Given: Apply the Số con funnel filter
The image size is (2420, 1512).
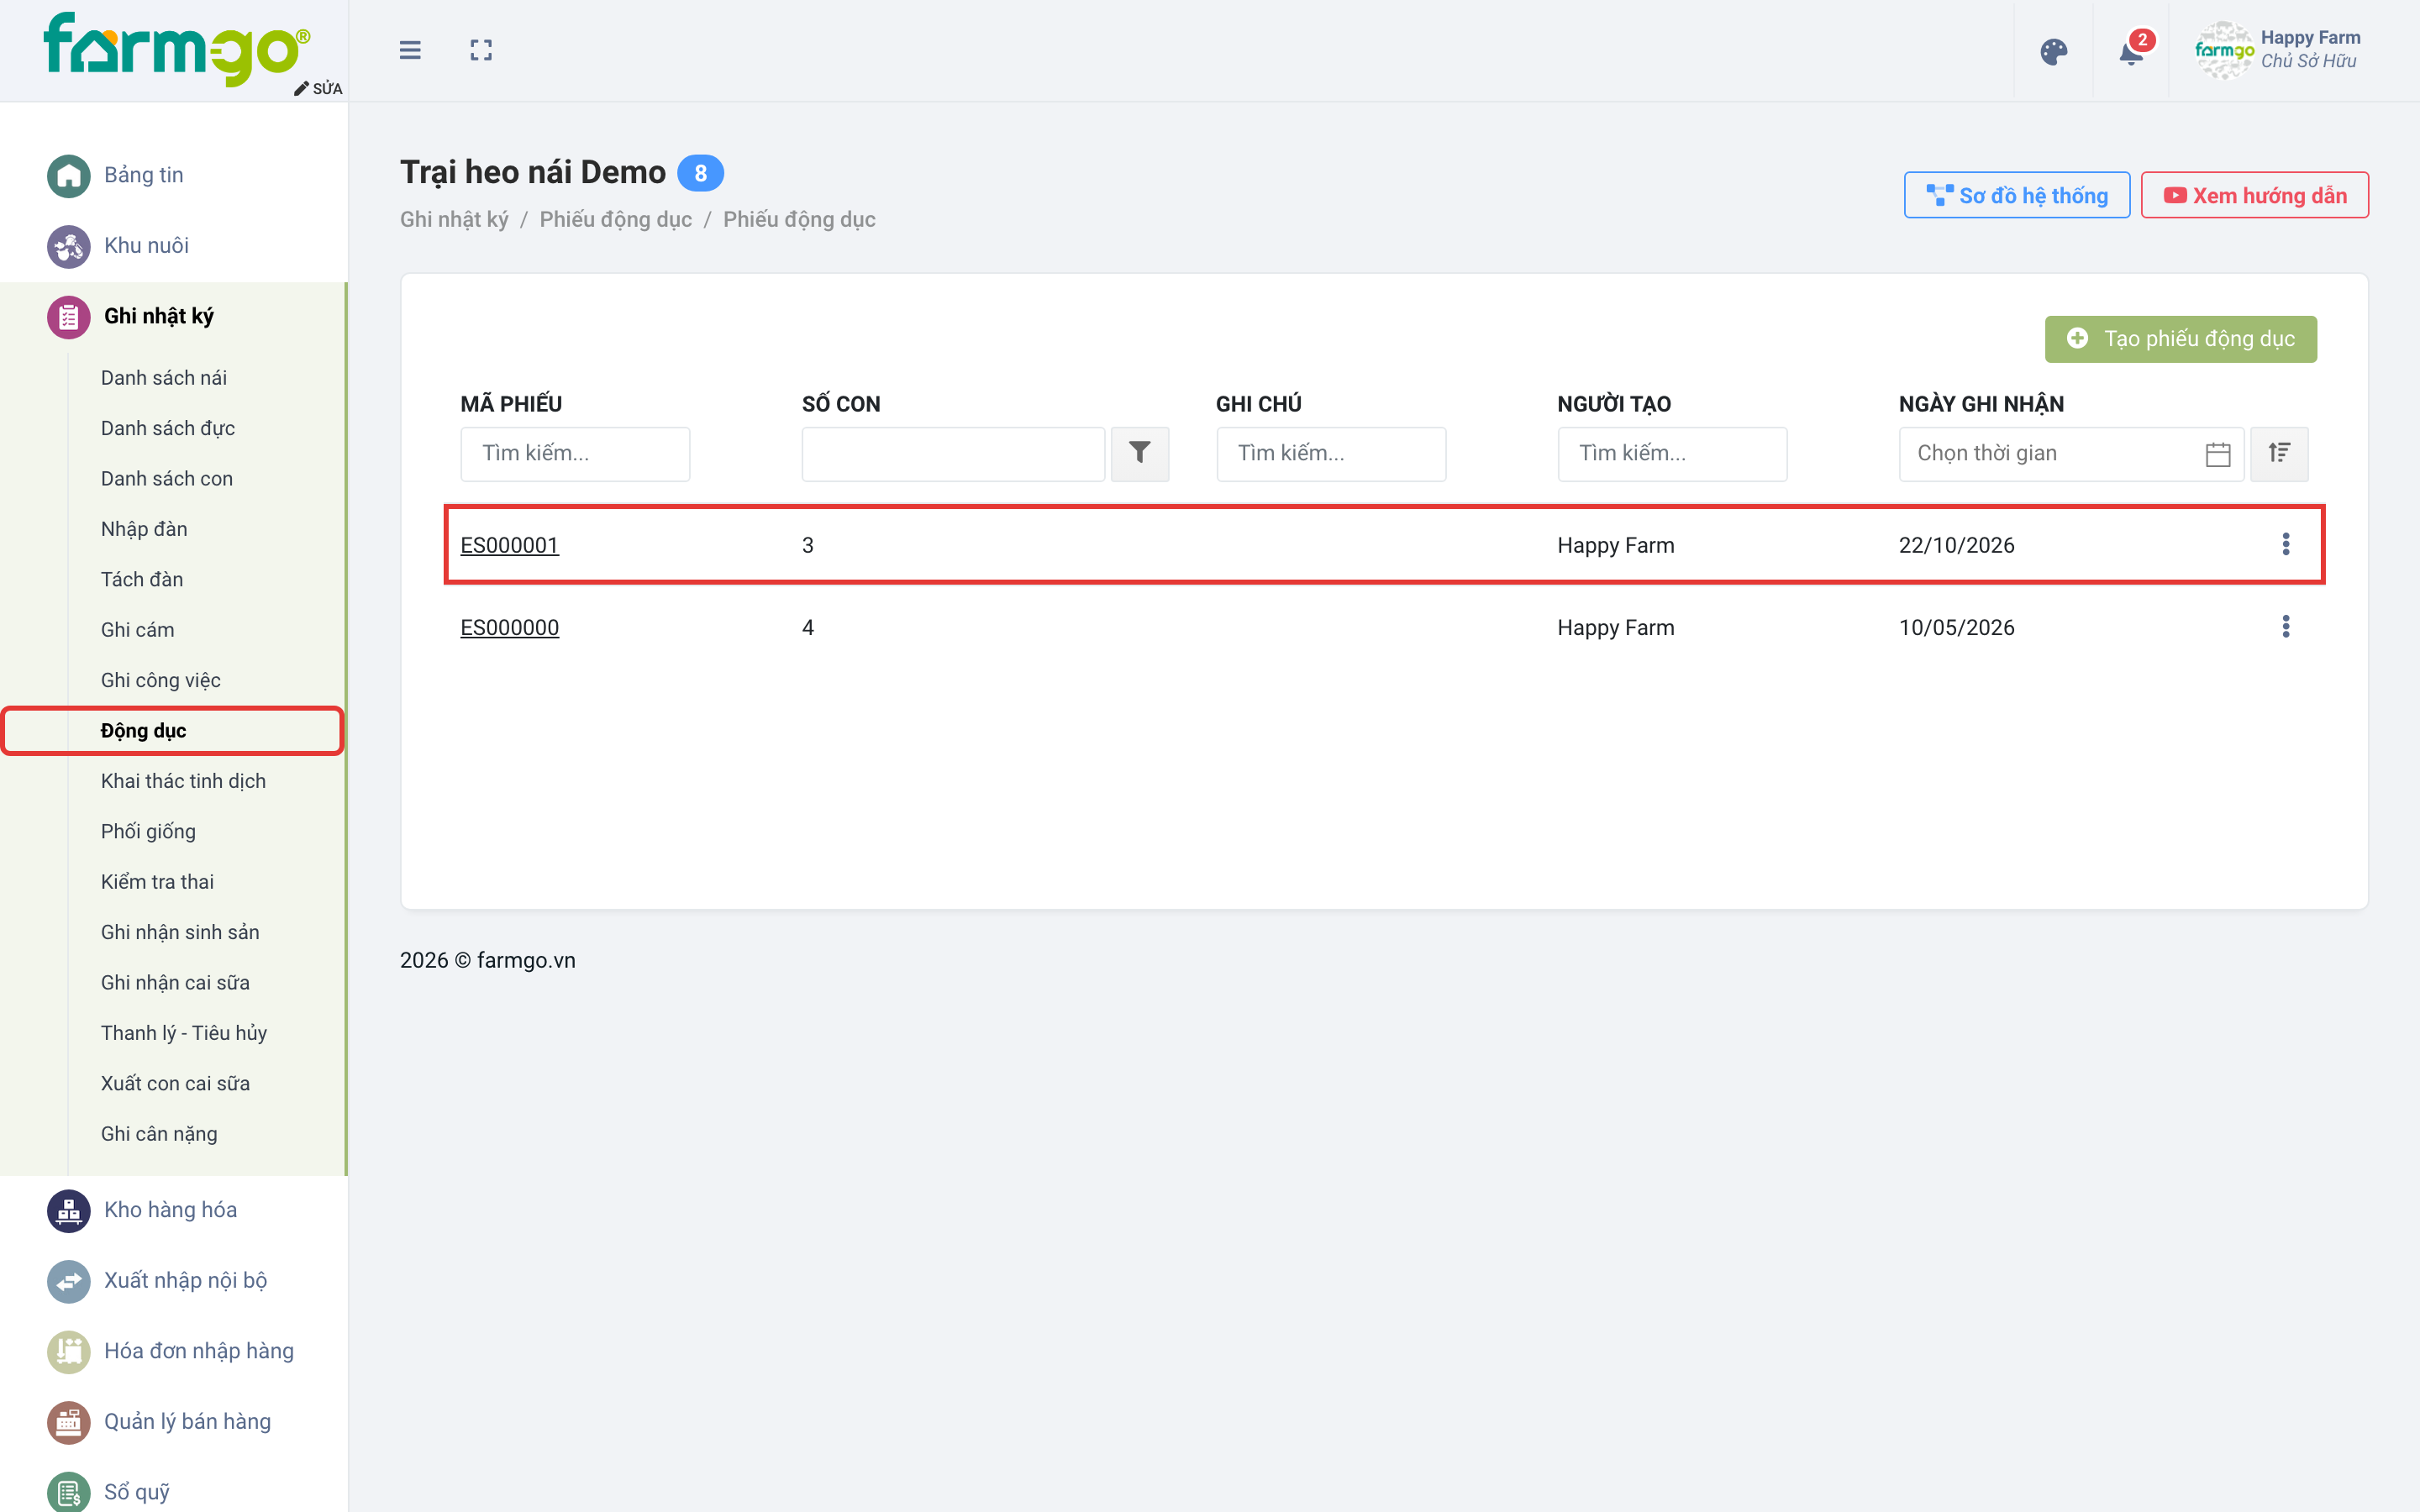Looking at the screenshot, I should coord(1139,454).
